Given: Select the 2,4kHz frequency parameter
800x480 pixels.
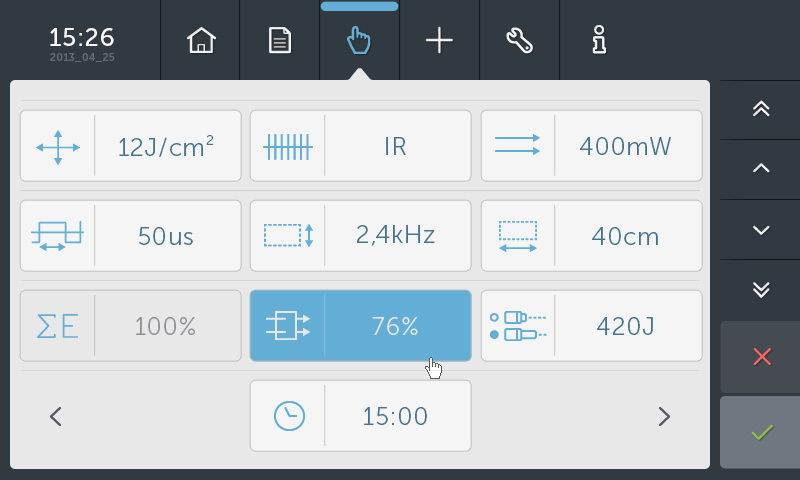Looking at the screenshot, I should [x=360, y=236].
